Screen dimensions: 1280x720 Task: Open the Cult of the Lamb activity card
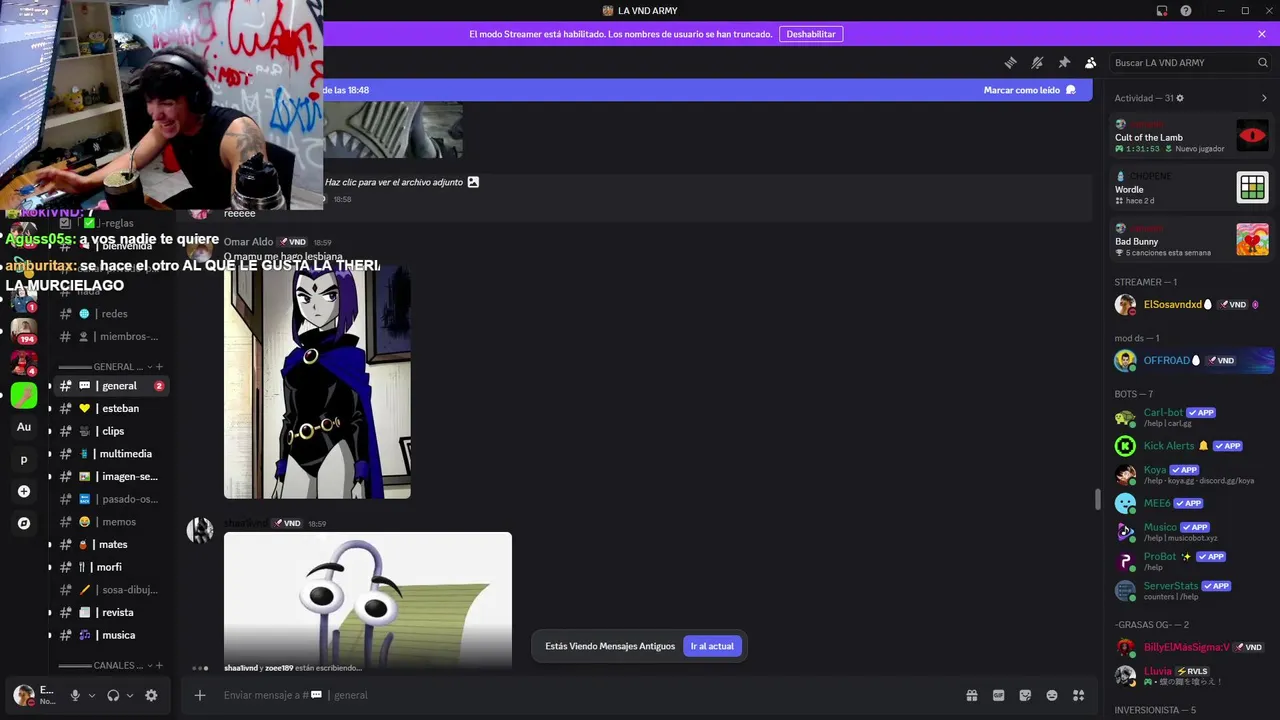coord(1192,136)
